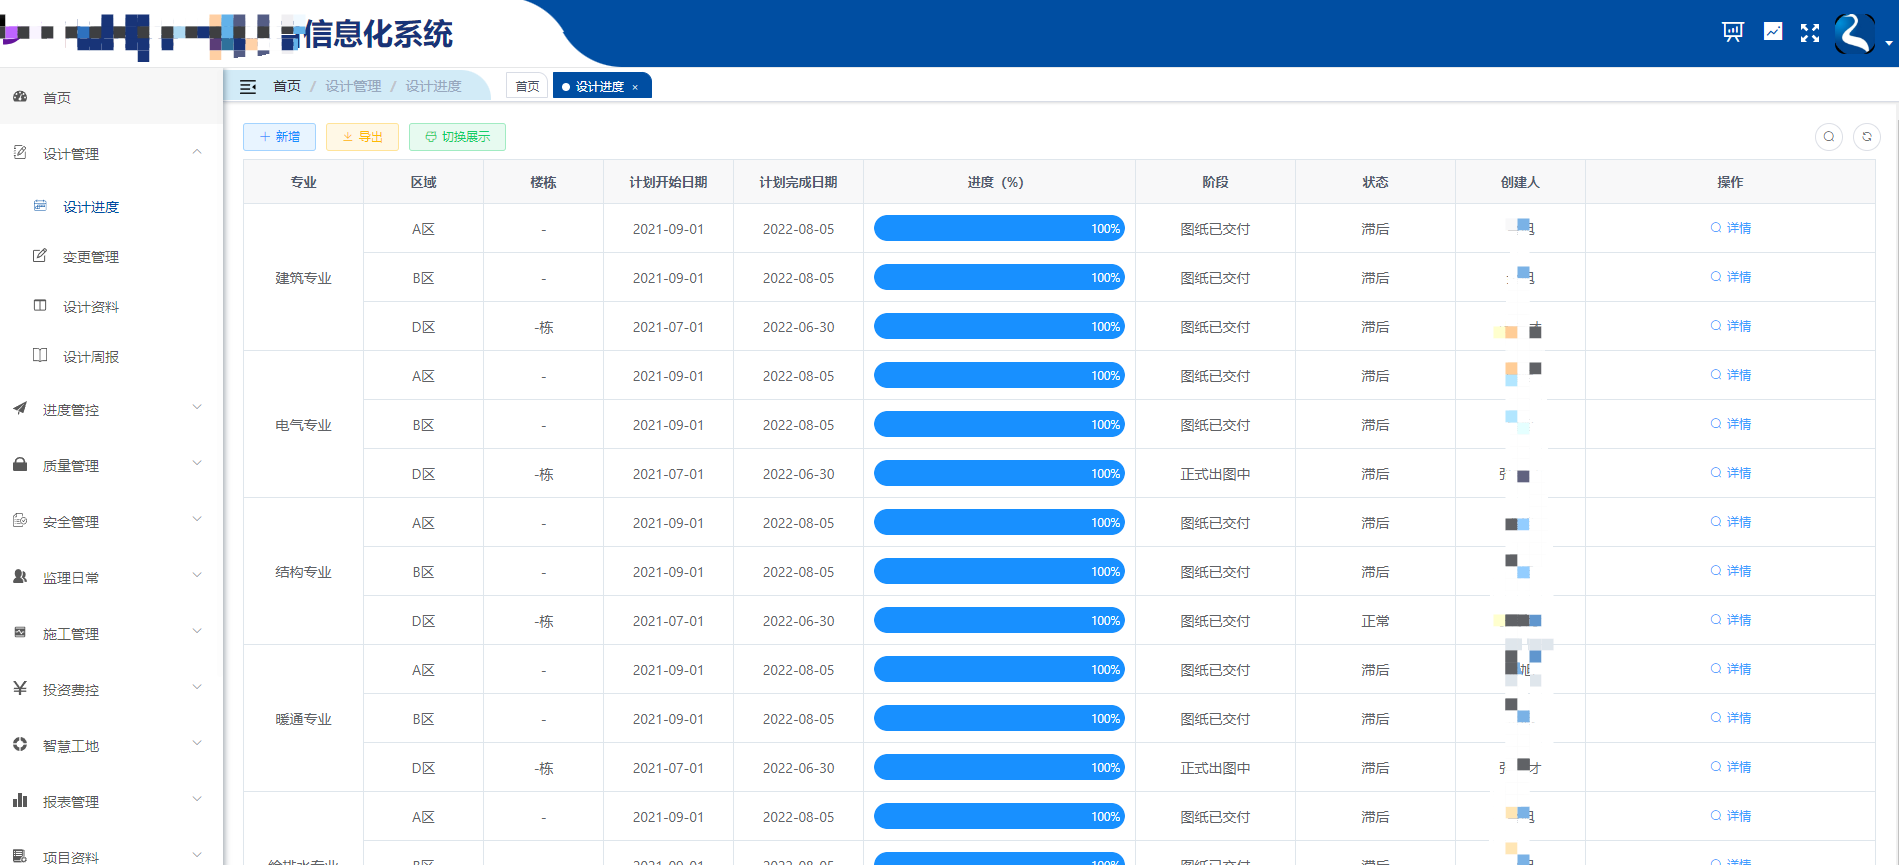Click 正式出图中 in 电气专业 D区 row
Screen dimensions: 1899x865
1215,474
